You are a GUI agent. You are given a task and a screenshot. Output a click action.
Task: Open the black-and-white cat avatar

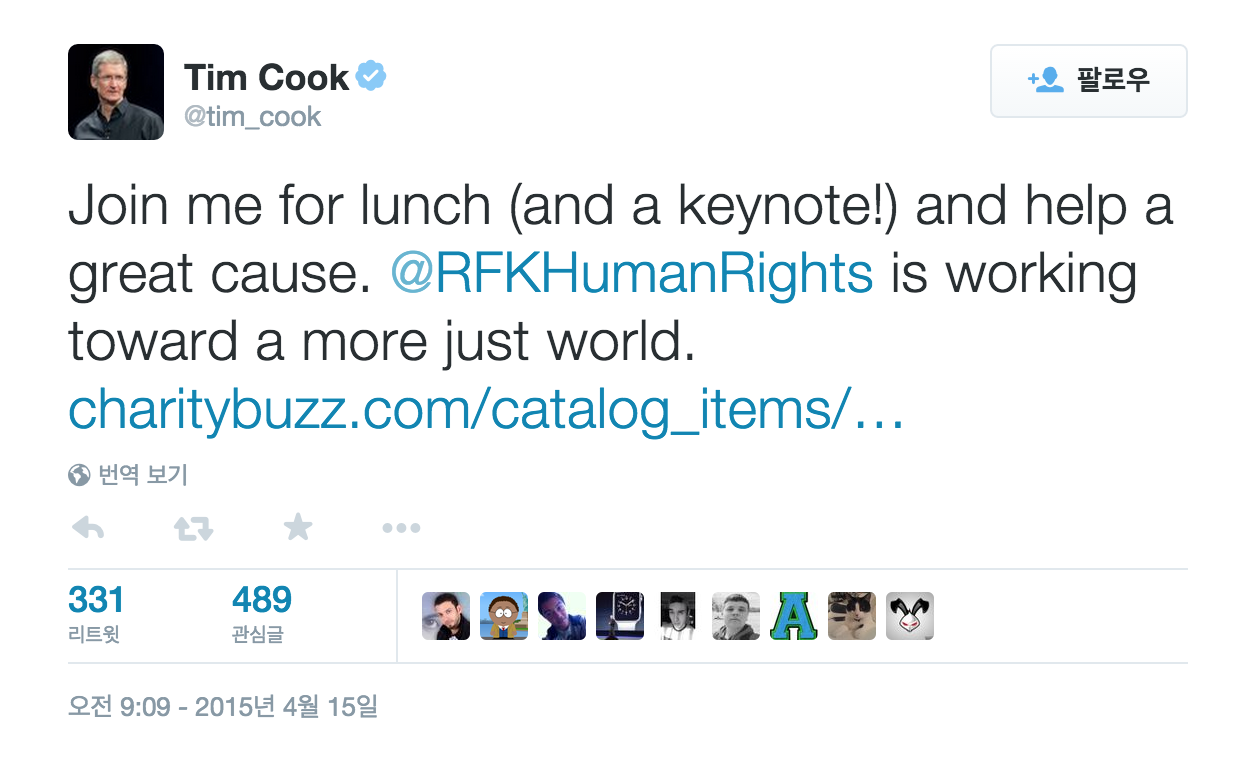click(852, 616)
